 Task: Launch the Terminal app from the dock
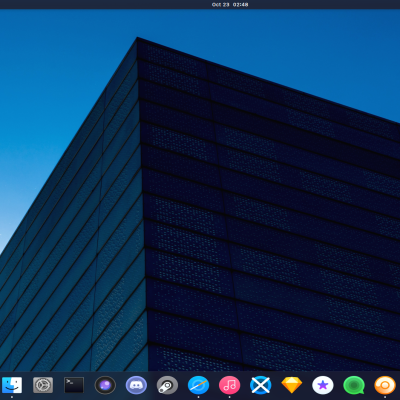coord(74,385)
